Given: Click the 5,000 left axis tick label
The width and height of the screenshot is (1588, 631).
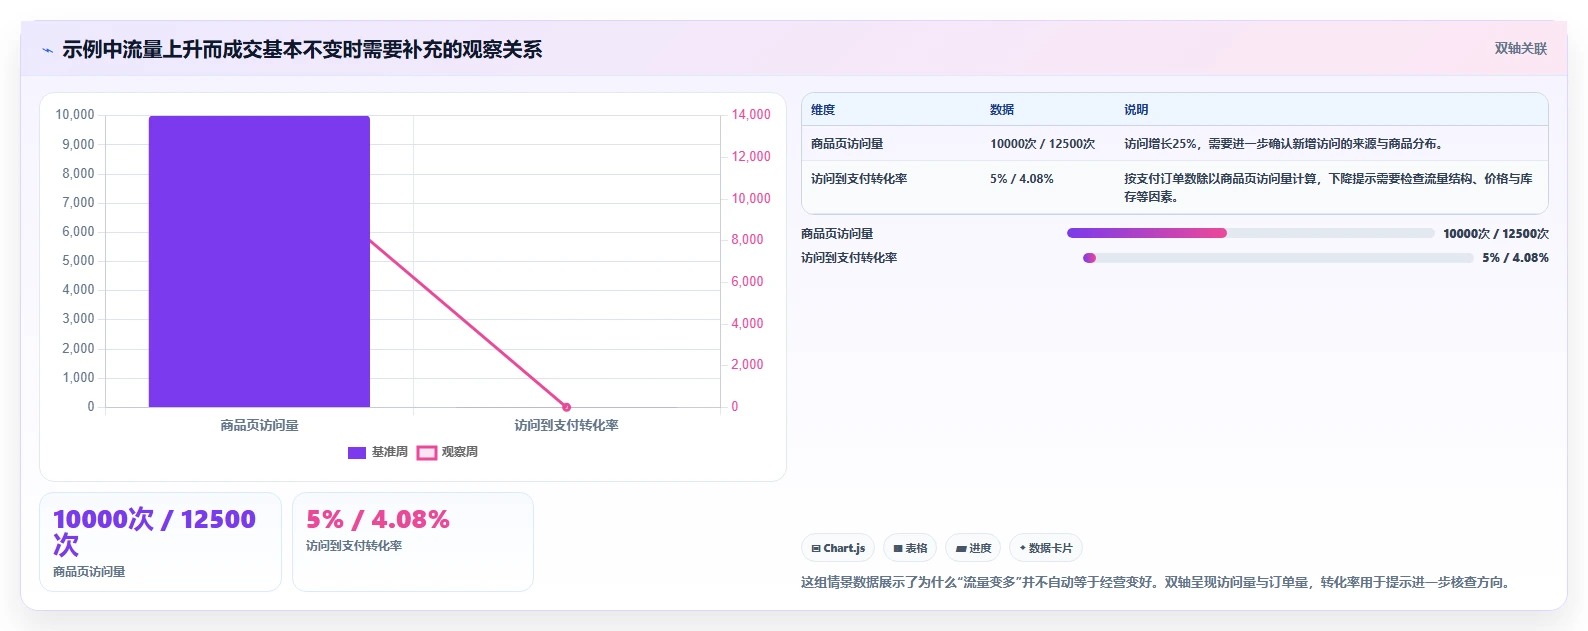Looking at the screenshot, I should (x=78, y=261).
